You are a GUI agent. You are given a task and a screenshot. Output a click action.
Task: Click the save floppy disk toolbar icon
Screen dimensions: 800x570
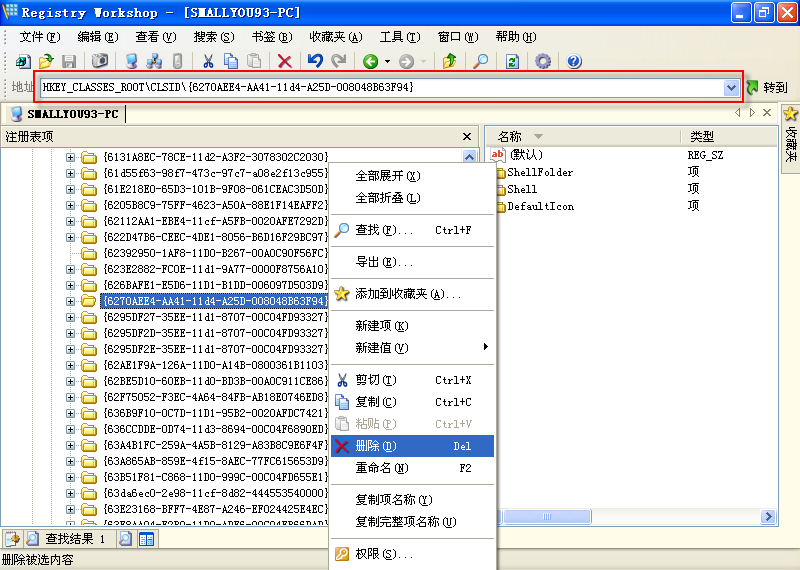[69, 61]
